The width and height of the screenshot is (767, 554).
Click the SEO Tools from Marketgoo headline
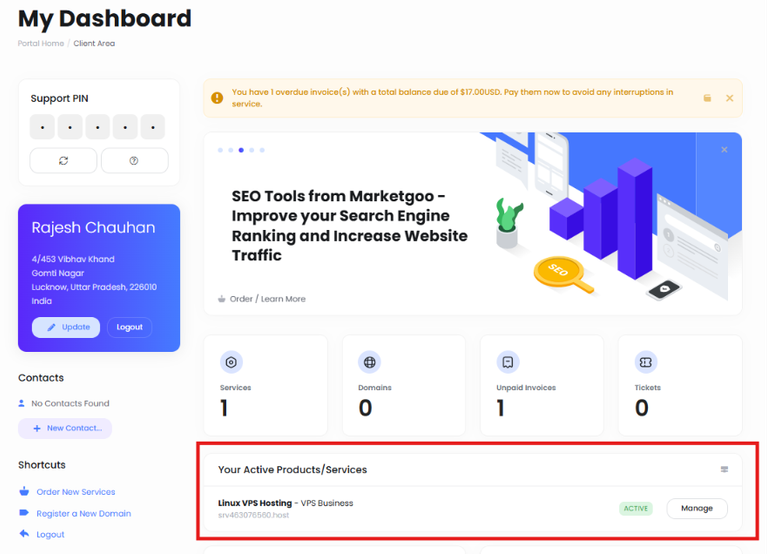349,225
